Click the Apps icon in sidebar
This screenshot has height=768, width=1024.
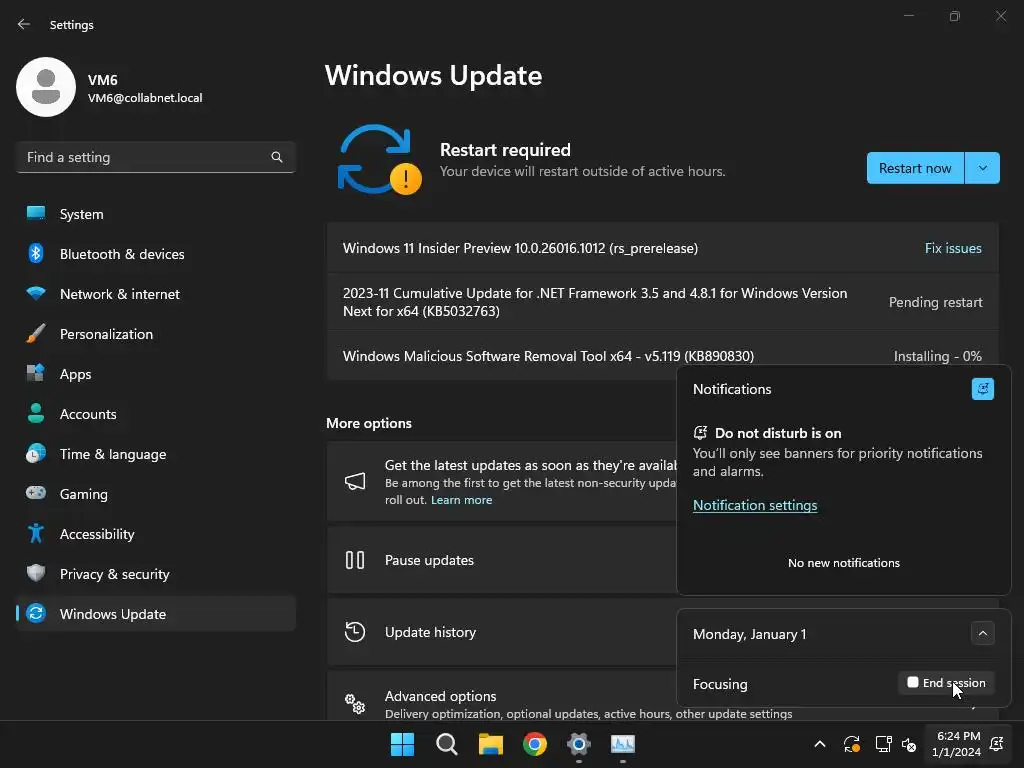[x=36, y=373]
